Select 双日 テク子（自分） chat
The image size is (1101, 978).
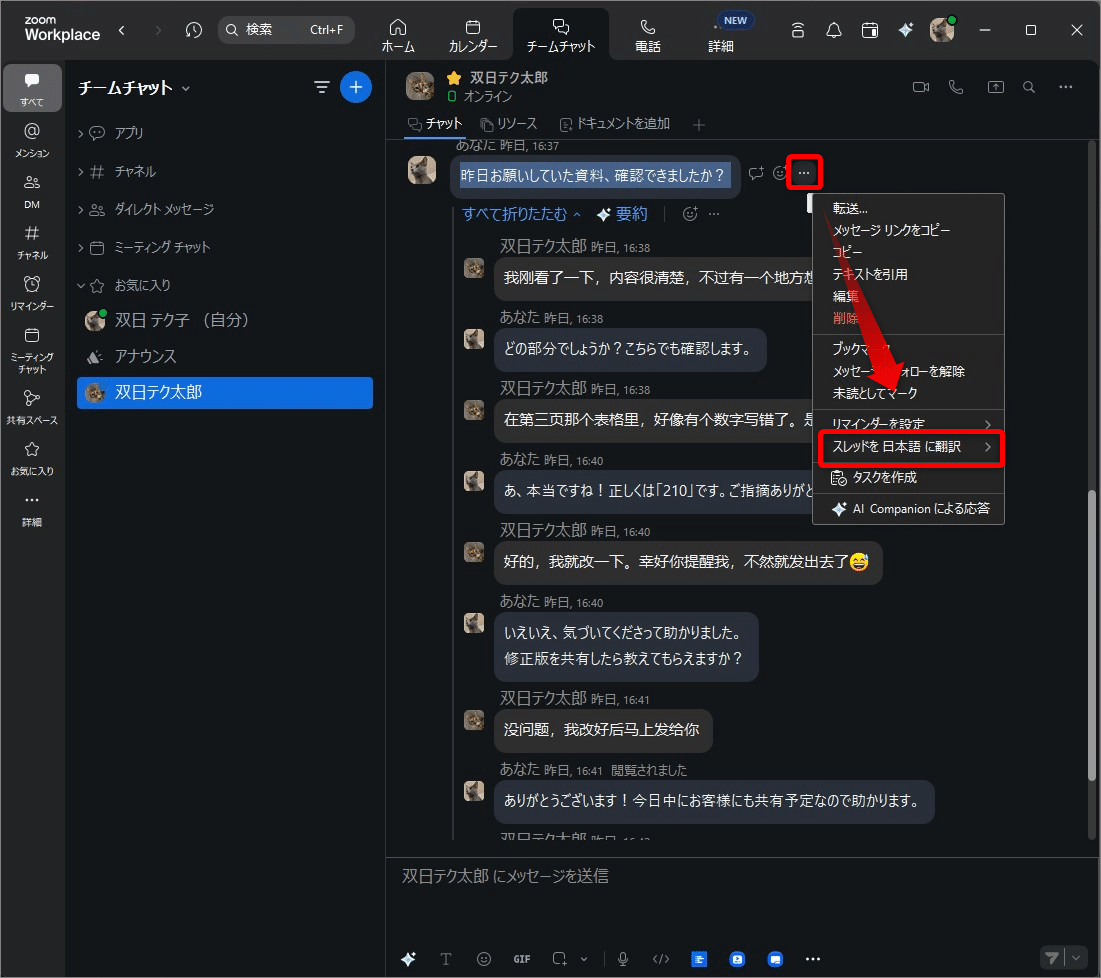pos(224,320)
